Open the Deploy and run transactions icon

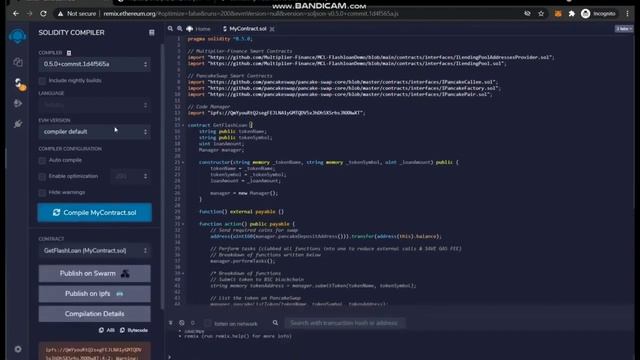coord(18,103)
